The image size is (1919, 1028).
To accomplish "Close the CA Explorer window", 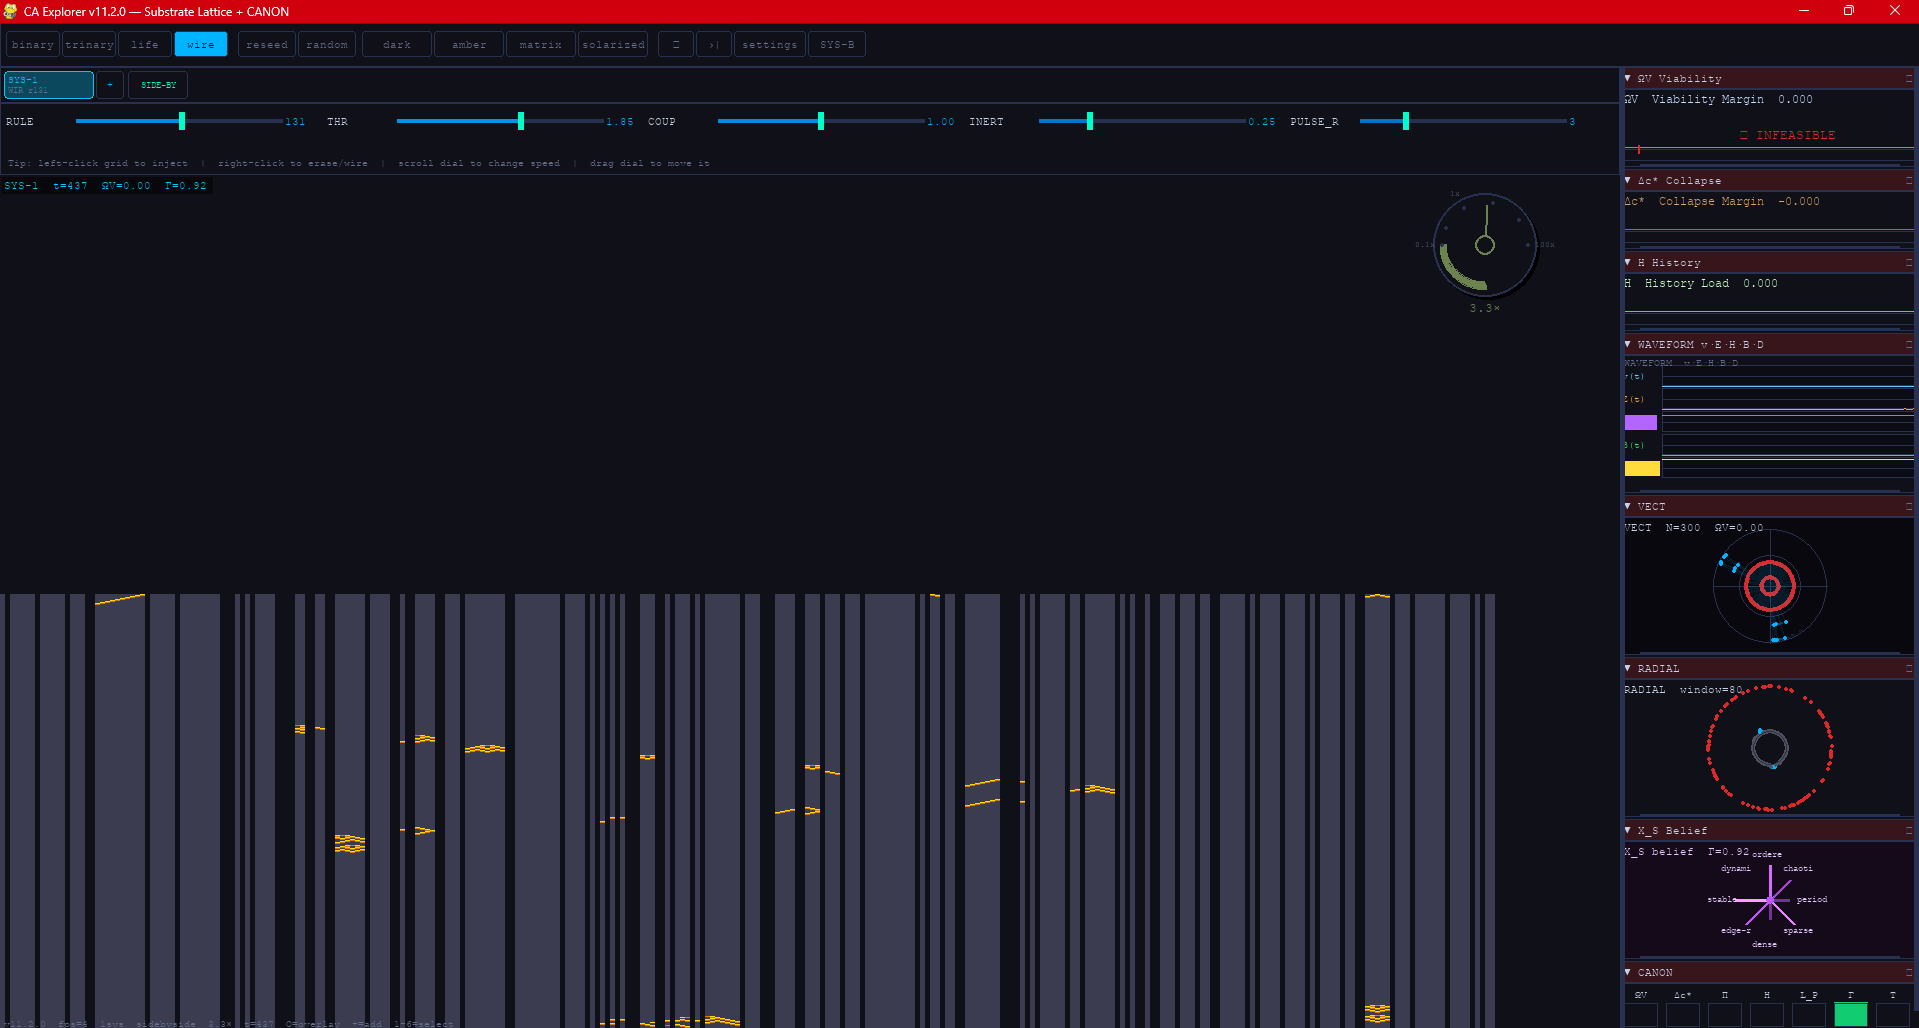I will point(1895,11).
